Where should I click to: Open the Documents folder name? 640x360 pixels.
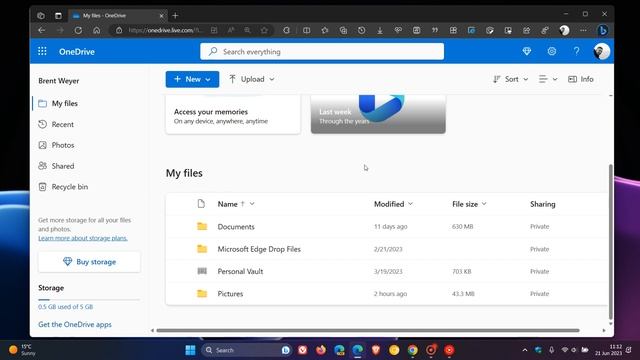(236, 227)
